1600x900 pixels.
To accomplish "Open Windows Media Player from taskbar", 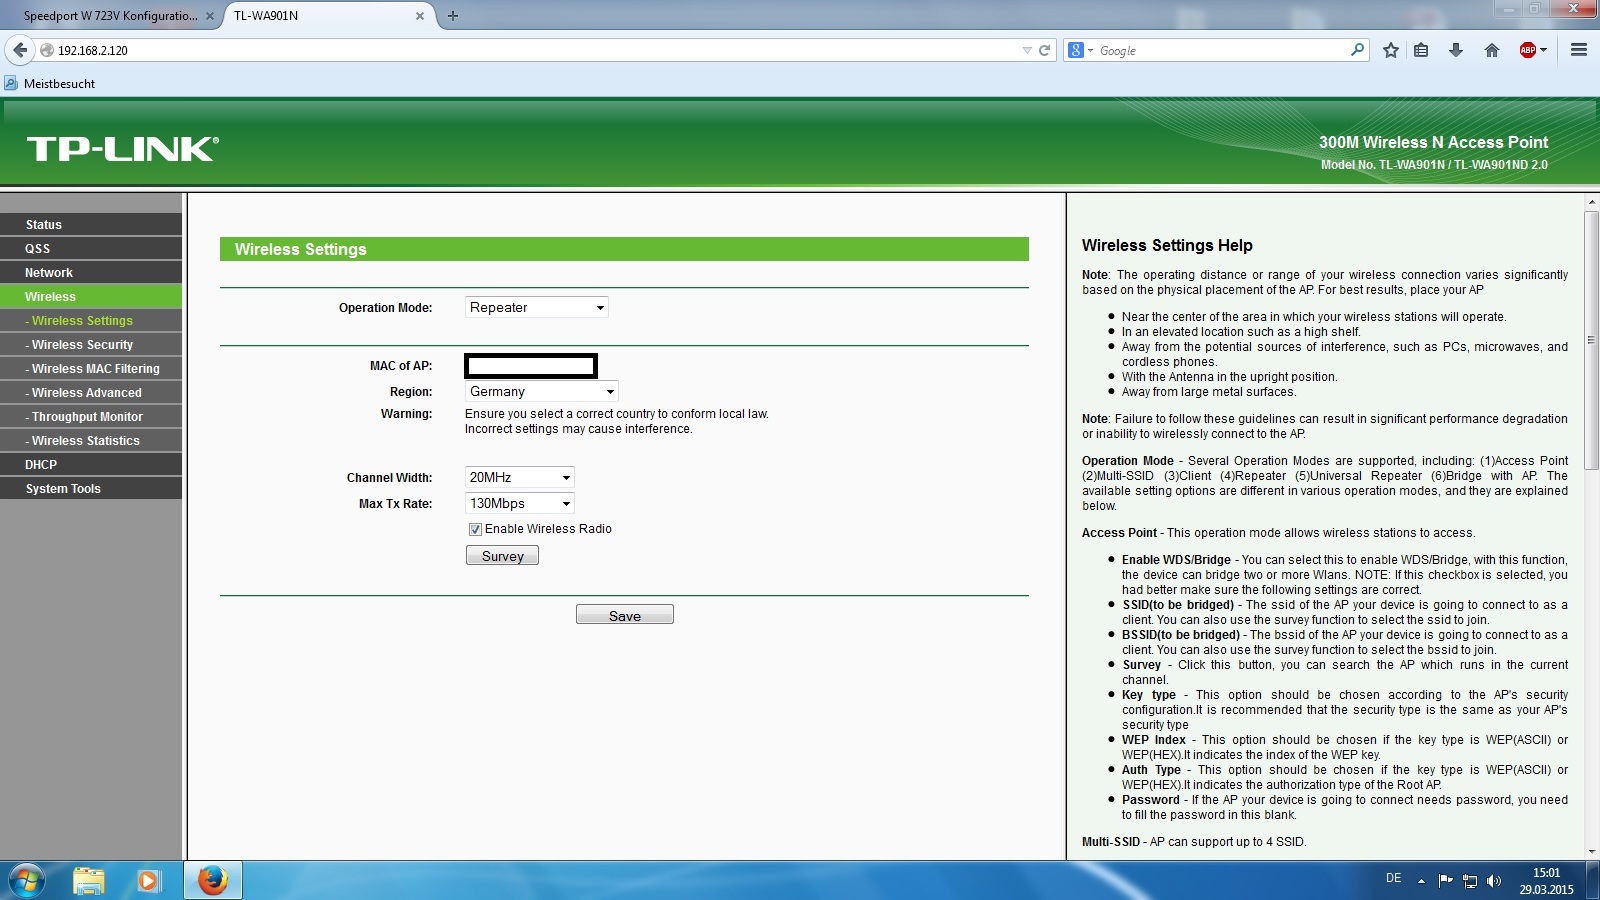I will [x=149, y=881].
